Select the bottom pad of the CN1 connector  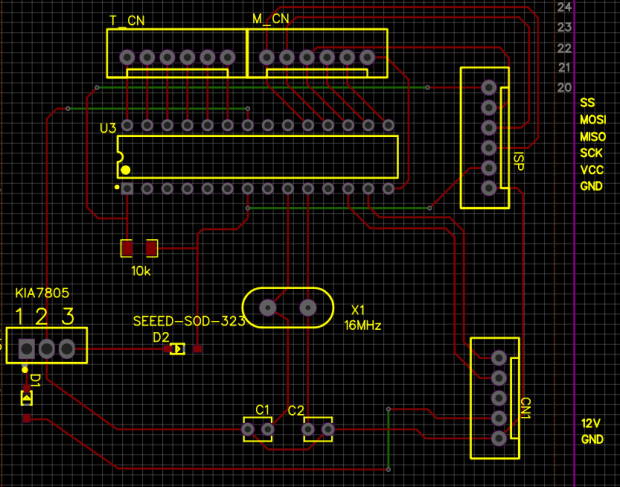click(499, 438)
